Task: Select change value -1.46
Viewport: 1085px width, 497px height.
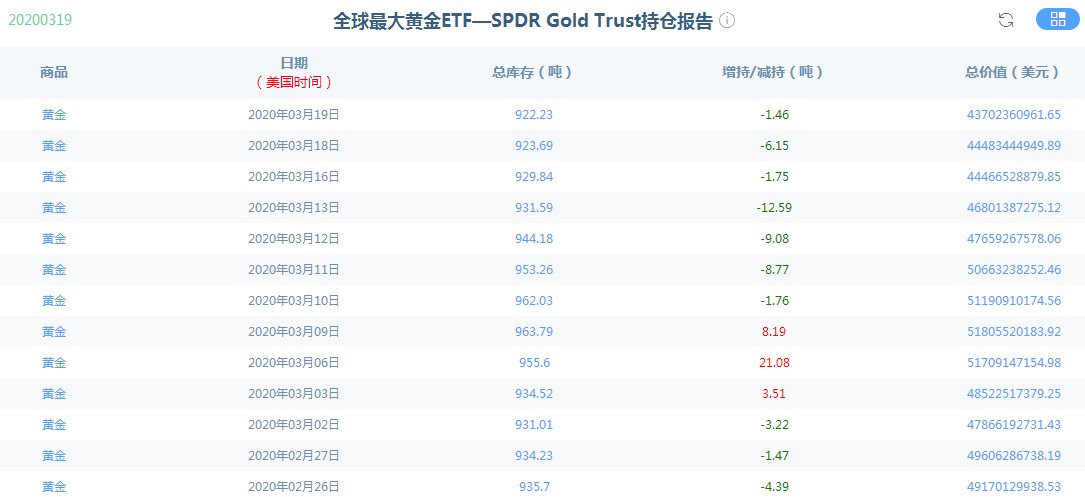Action: tap(774, 115)
